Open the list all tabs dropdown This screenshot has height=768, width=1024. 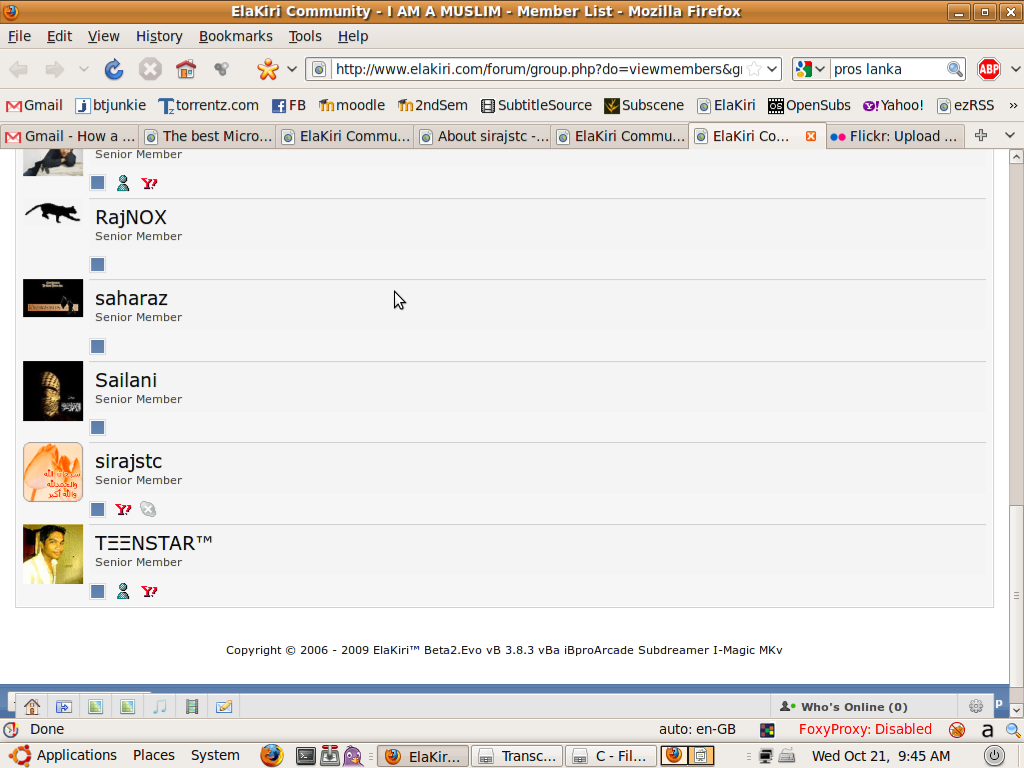click(1010, 135)
